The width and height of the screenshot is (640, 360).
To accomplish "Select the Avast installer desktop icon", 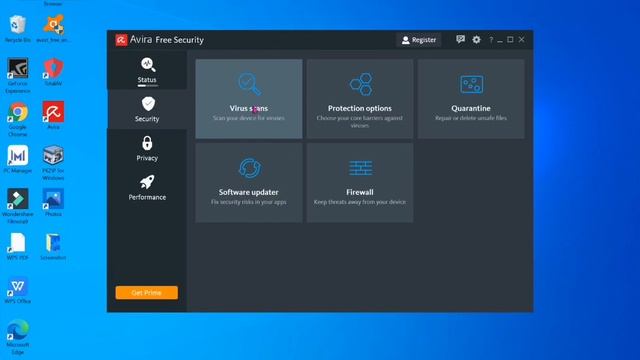I will pos(53,29).
